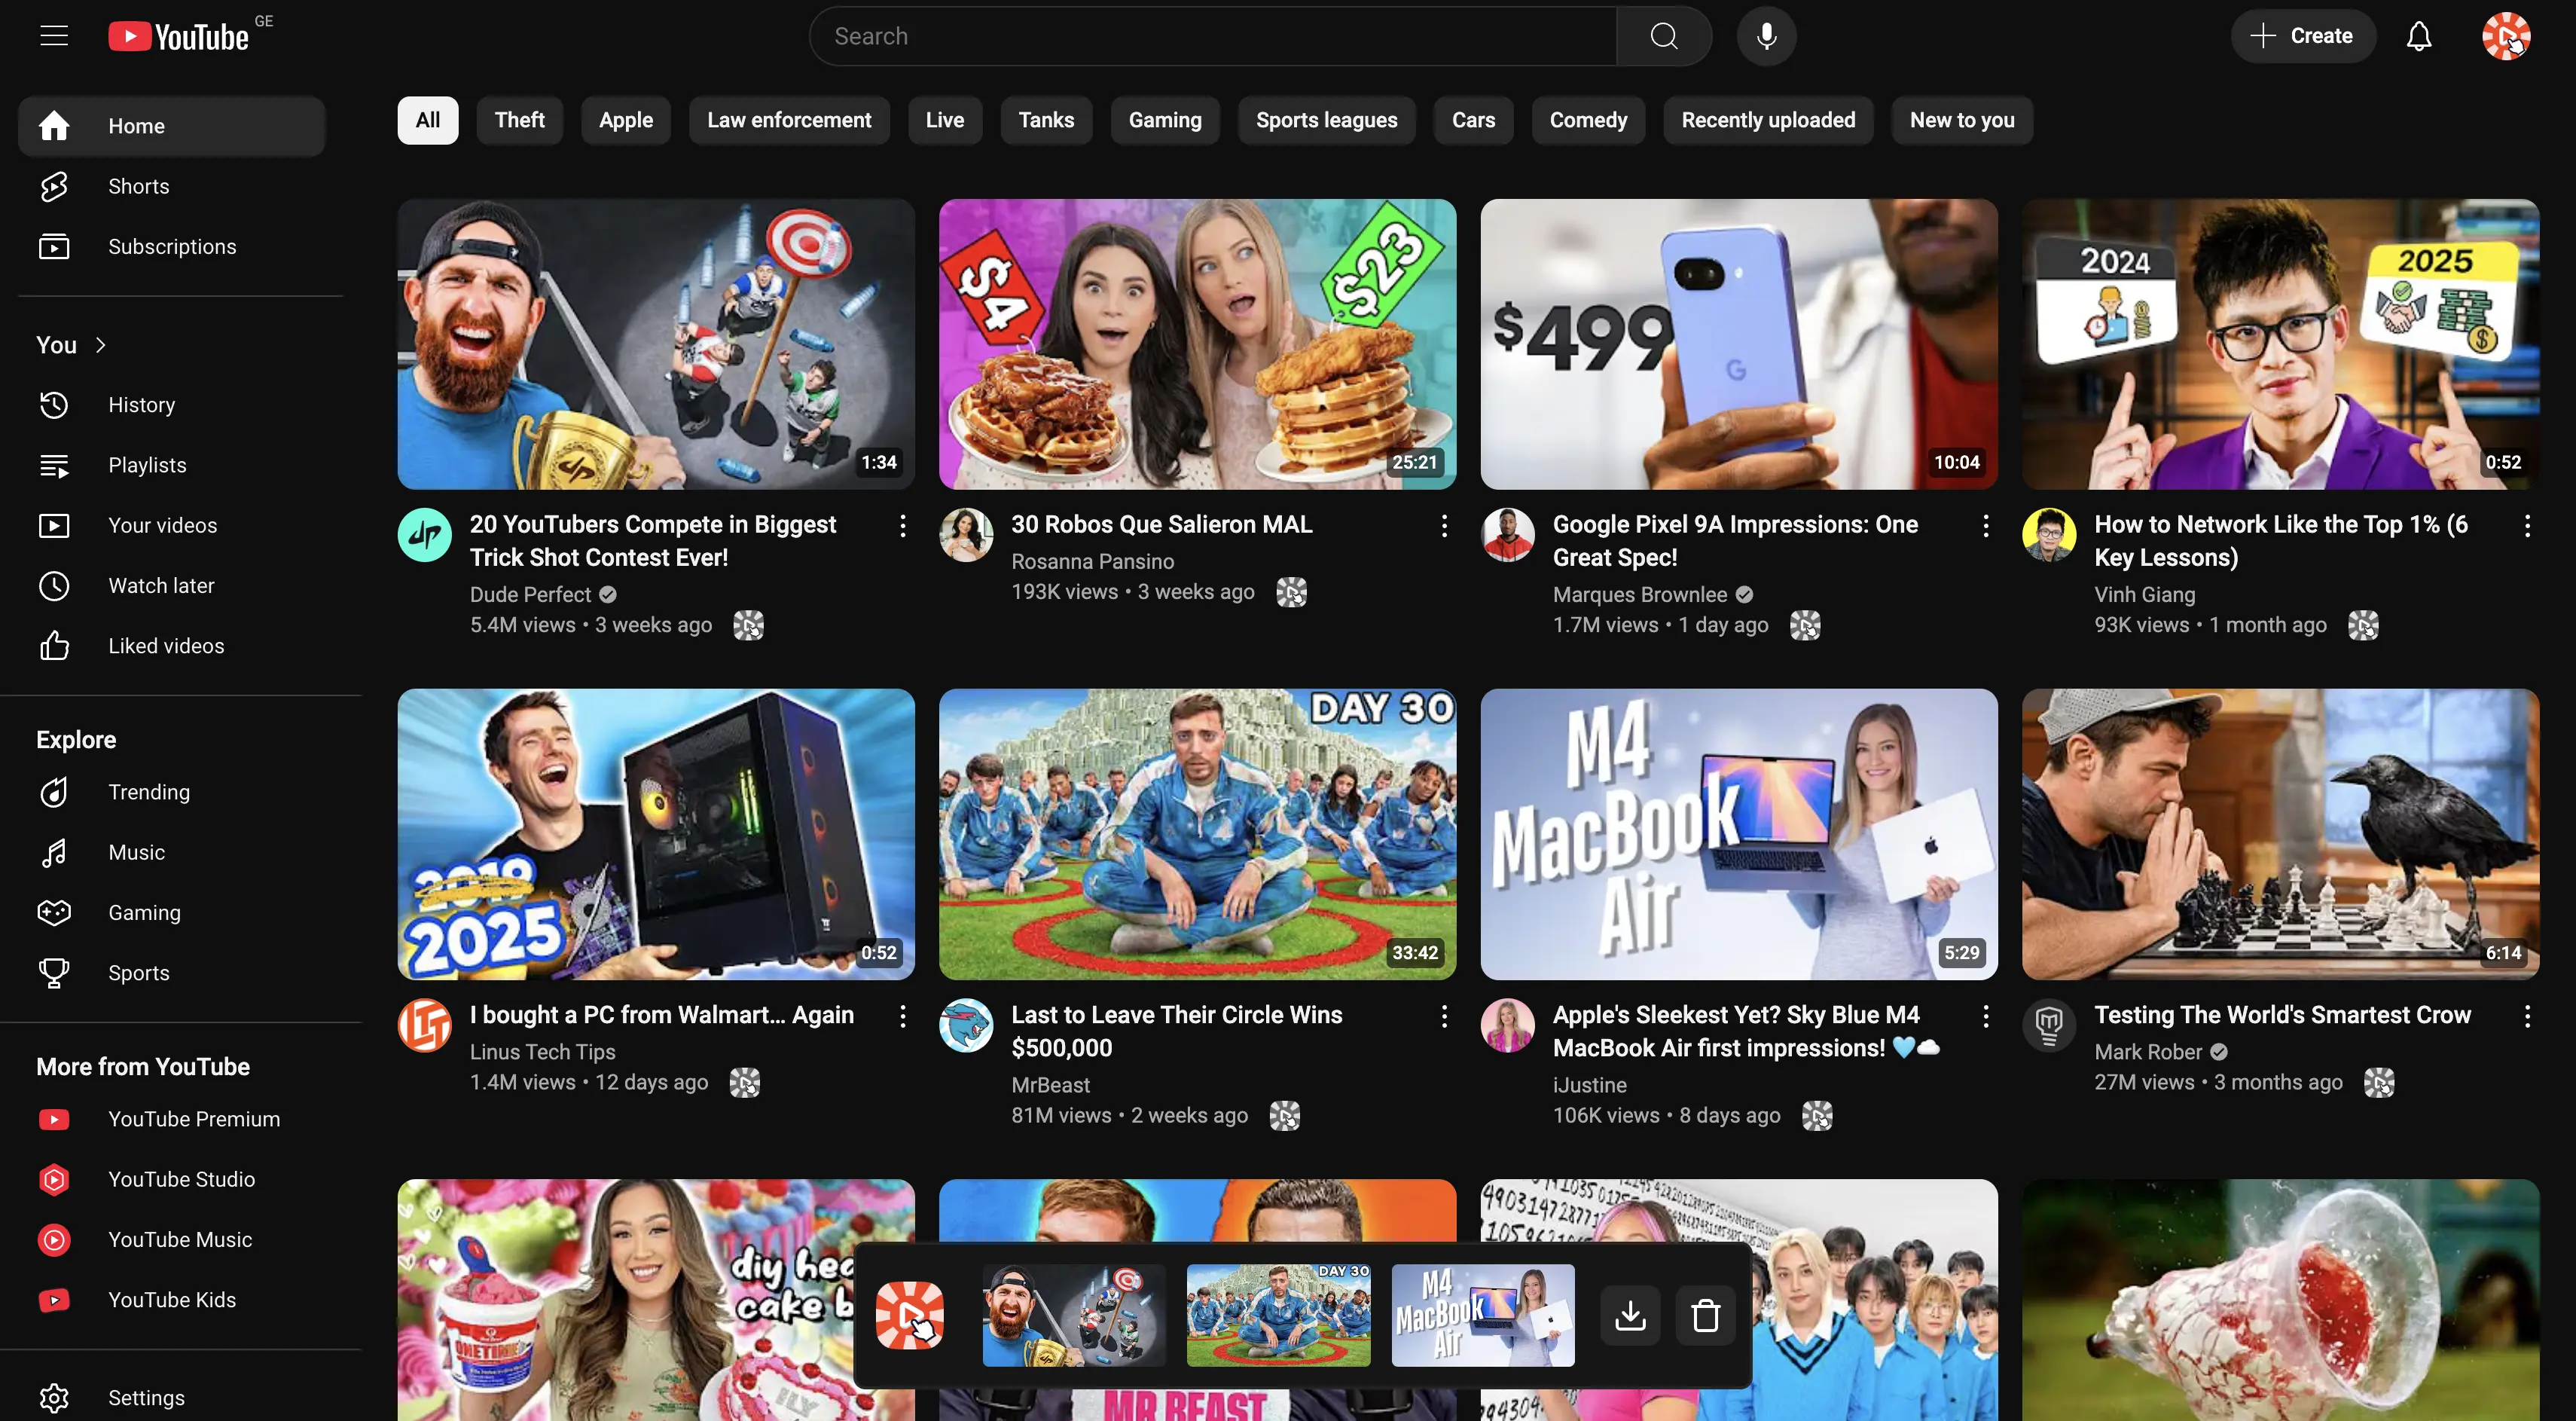
Task: Select the Recently uploaded chip
Action: point(1767,120)
